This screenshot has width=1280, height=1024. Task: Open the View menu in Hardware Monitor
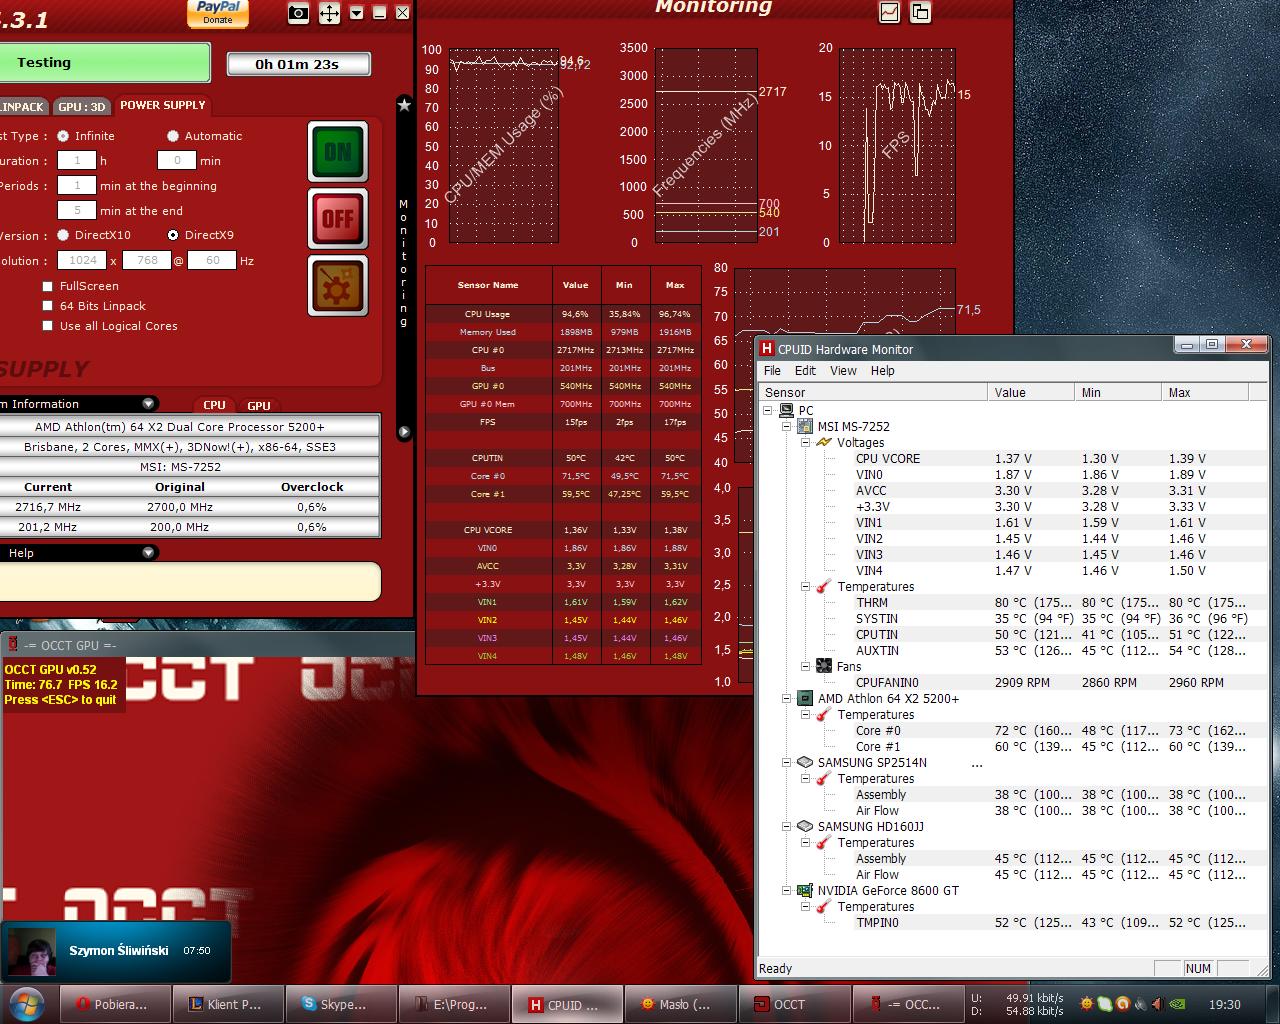[843, 370]
